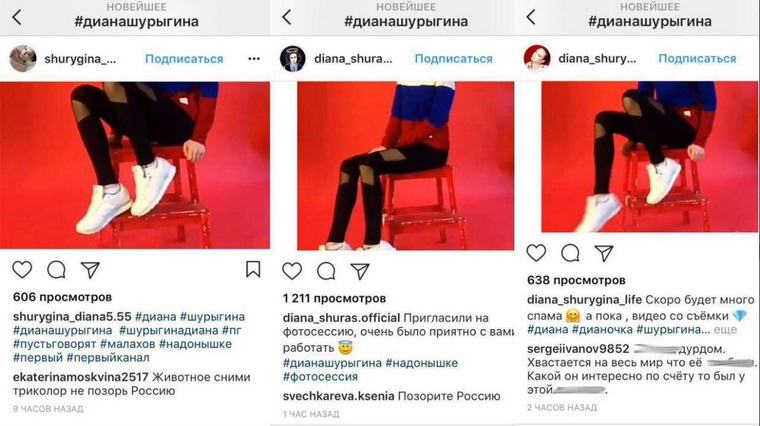Screen dimensions: 760x426
Task: Follow diana_shura... with the Подписаться button
Action: coord(454,59)
